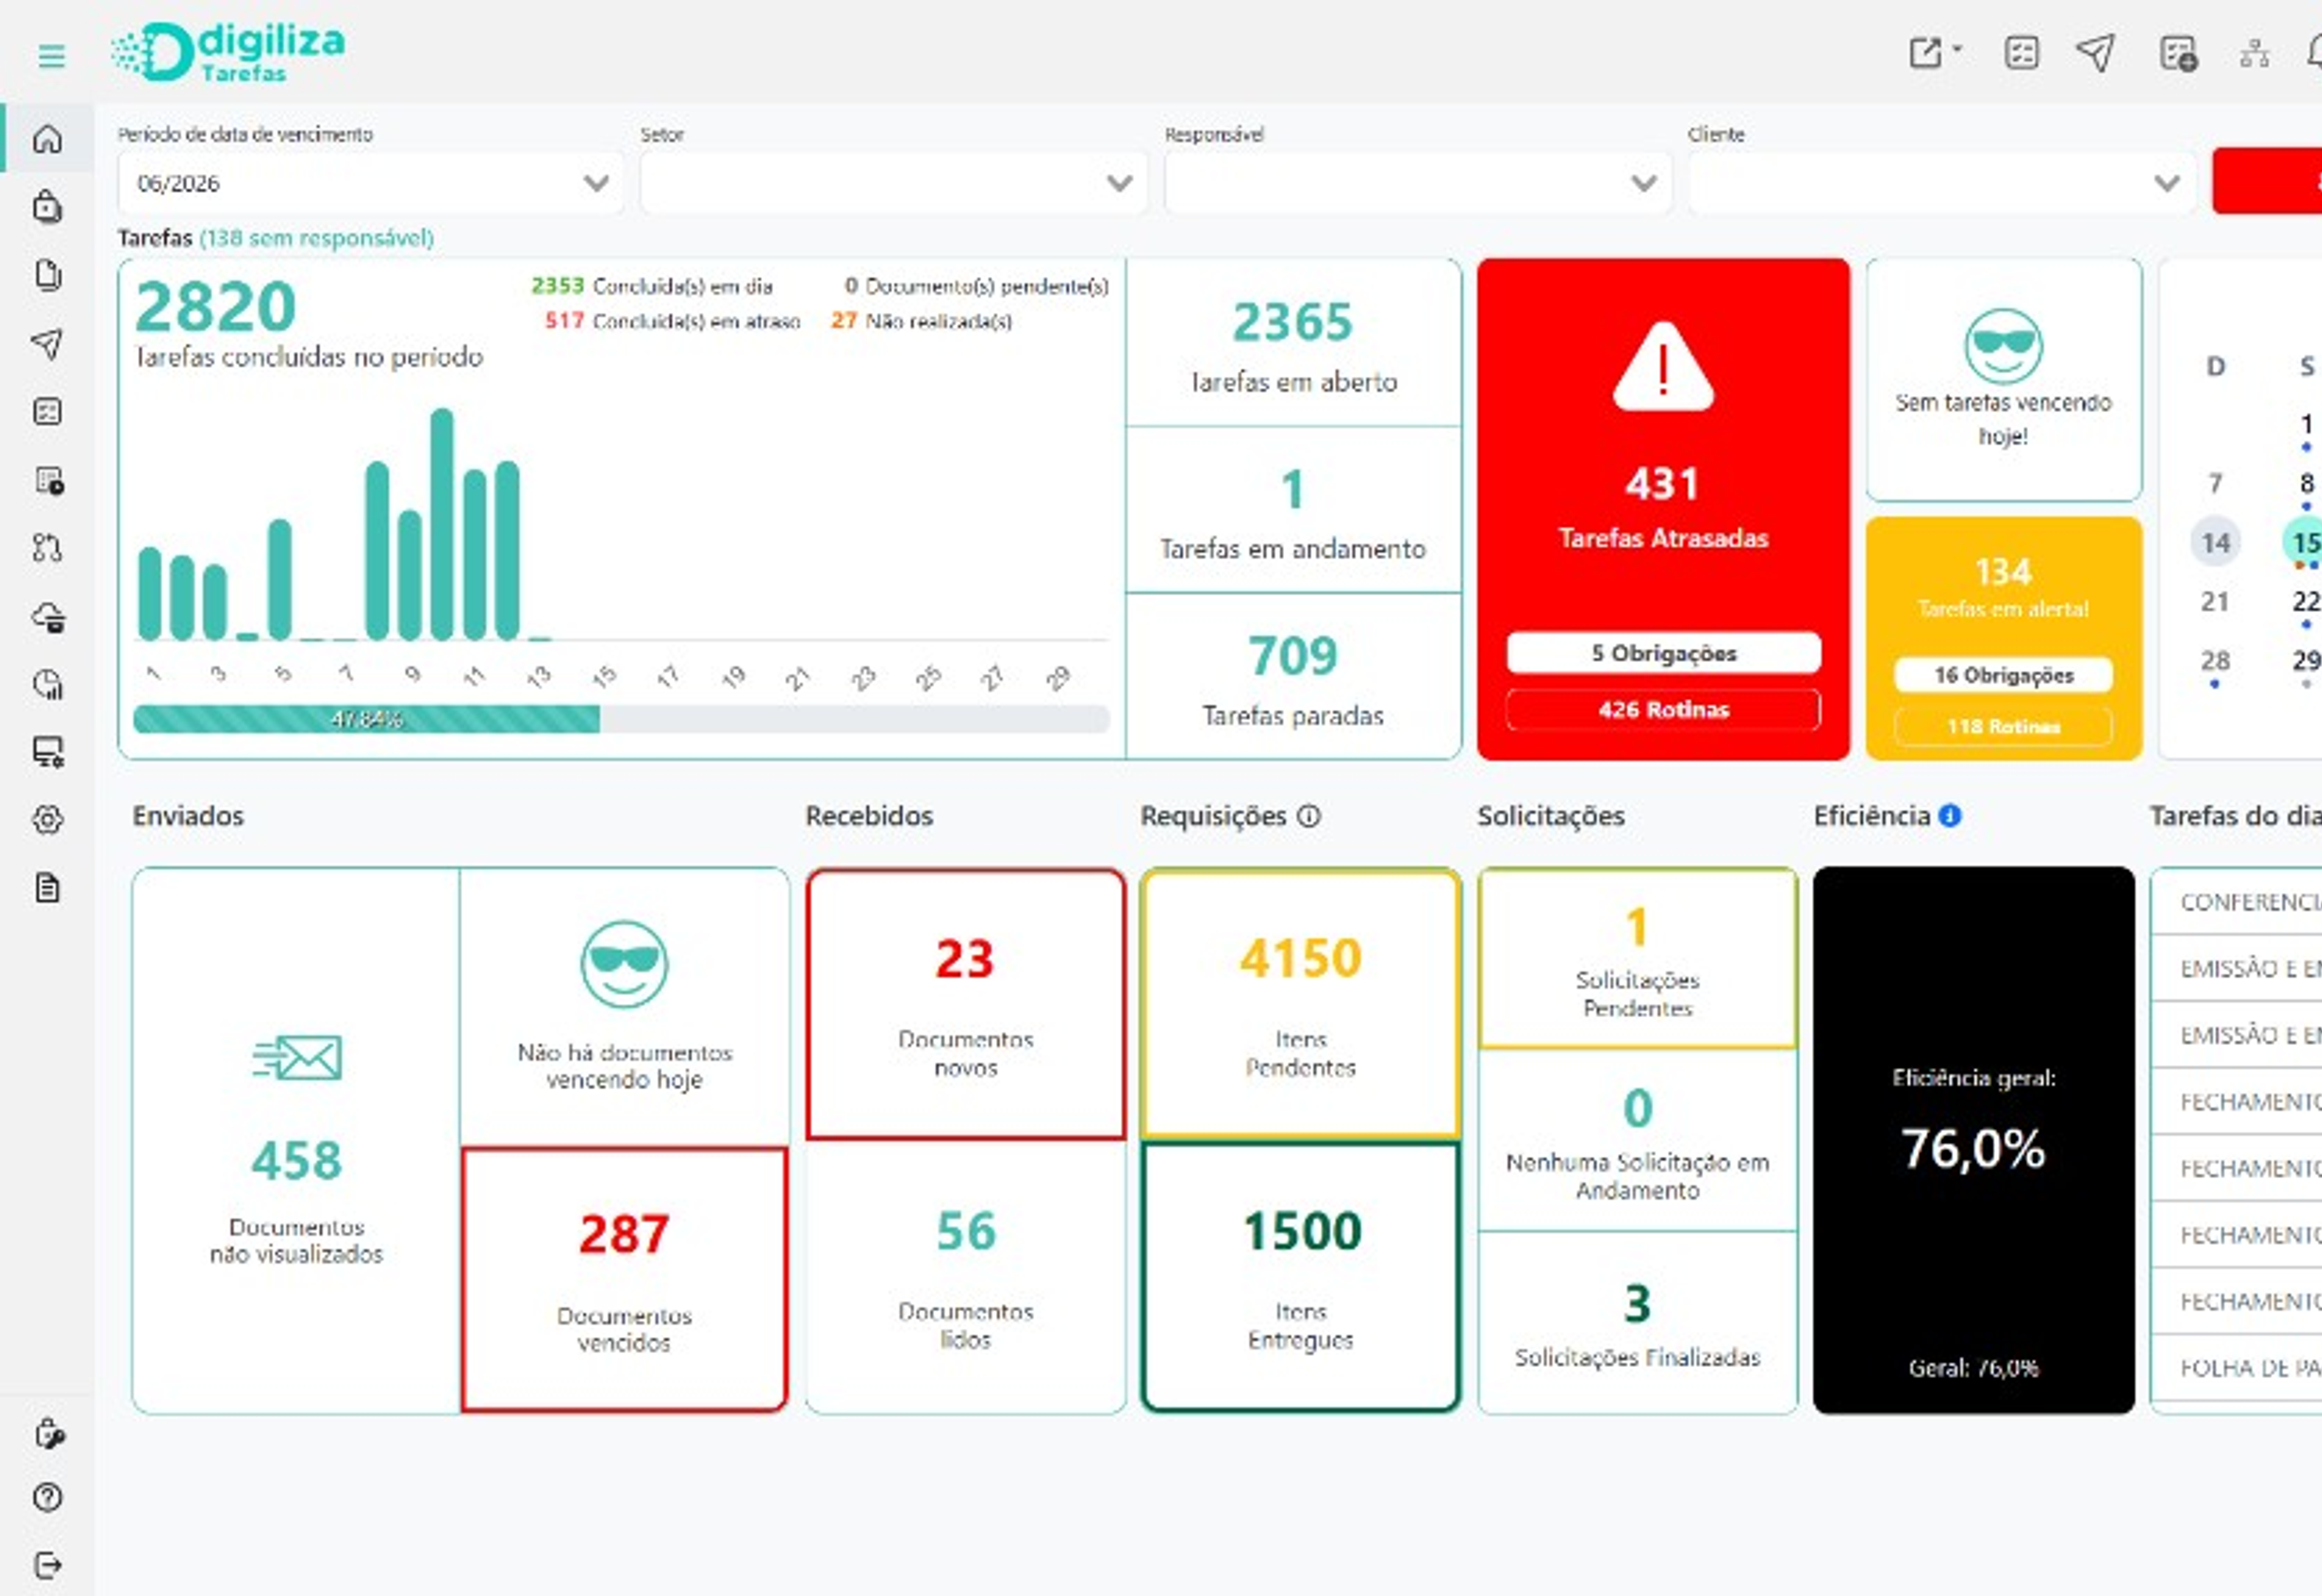Open the help question mark icon
2322x1596 pixels.
[x=47, y=1497]
